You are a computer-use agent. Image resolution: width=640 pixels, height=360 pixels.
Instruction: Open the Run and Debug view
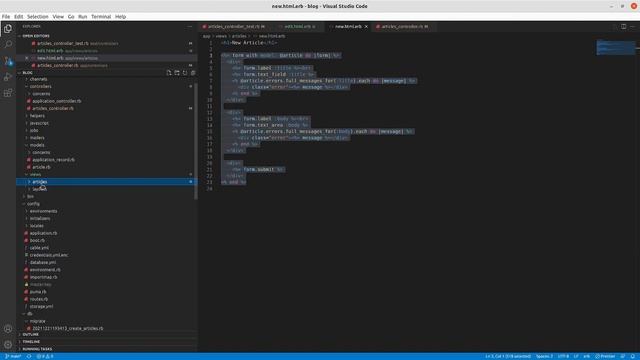(x=8, y=77)
